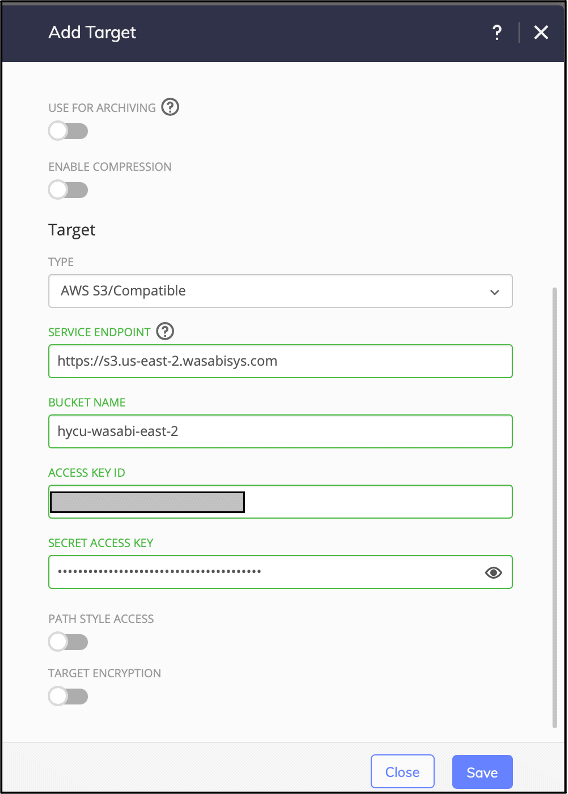Toggle Use For Archiving switch

point(68,131)
